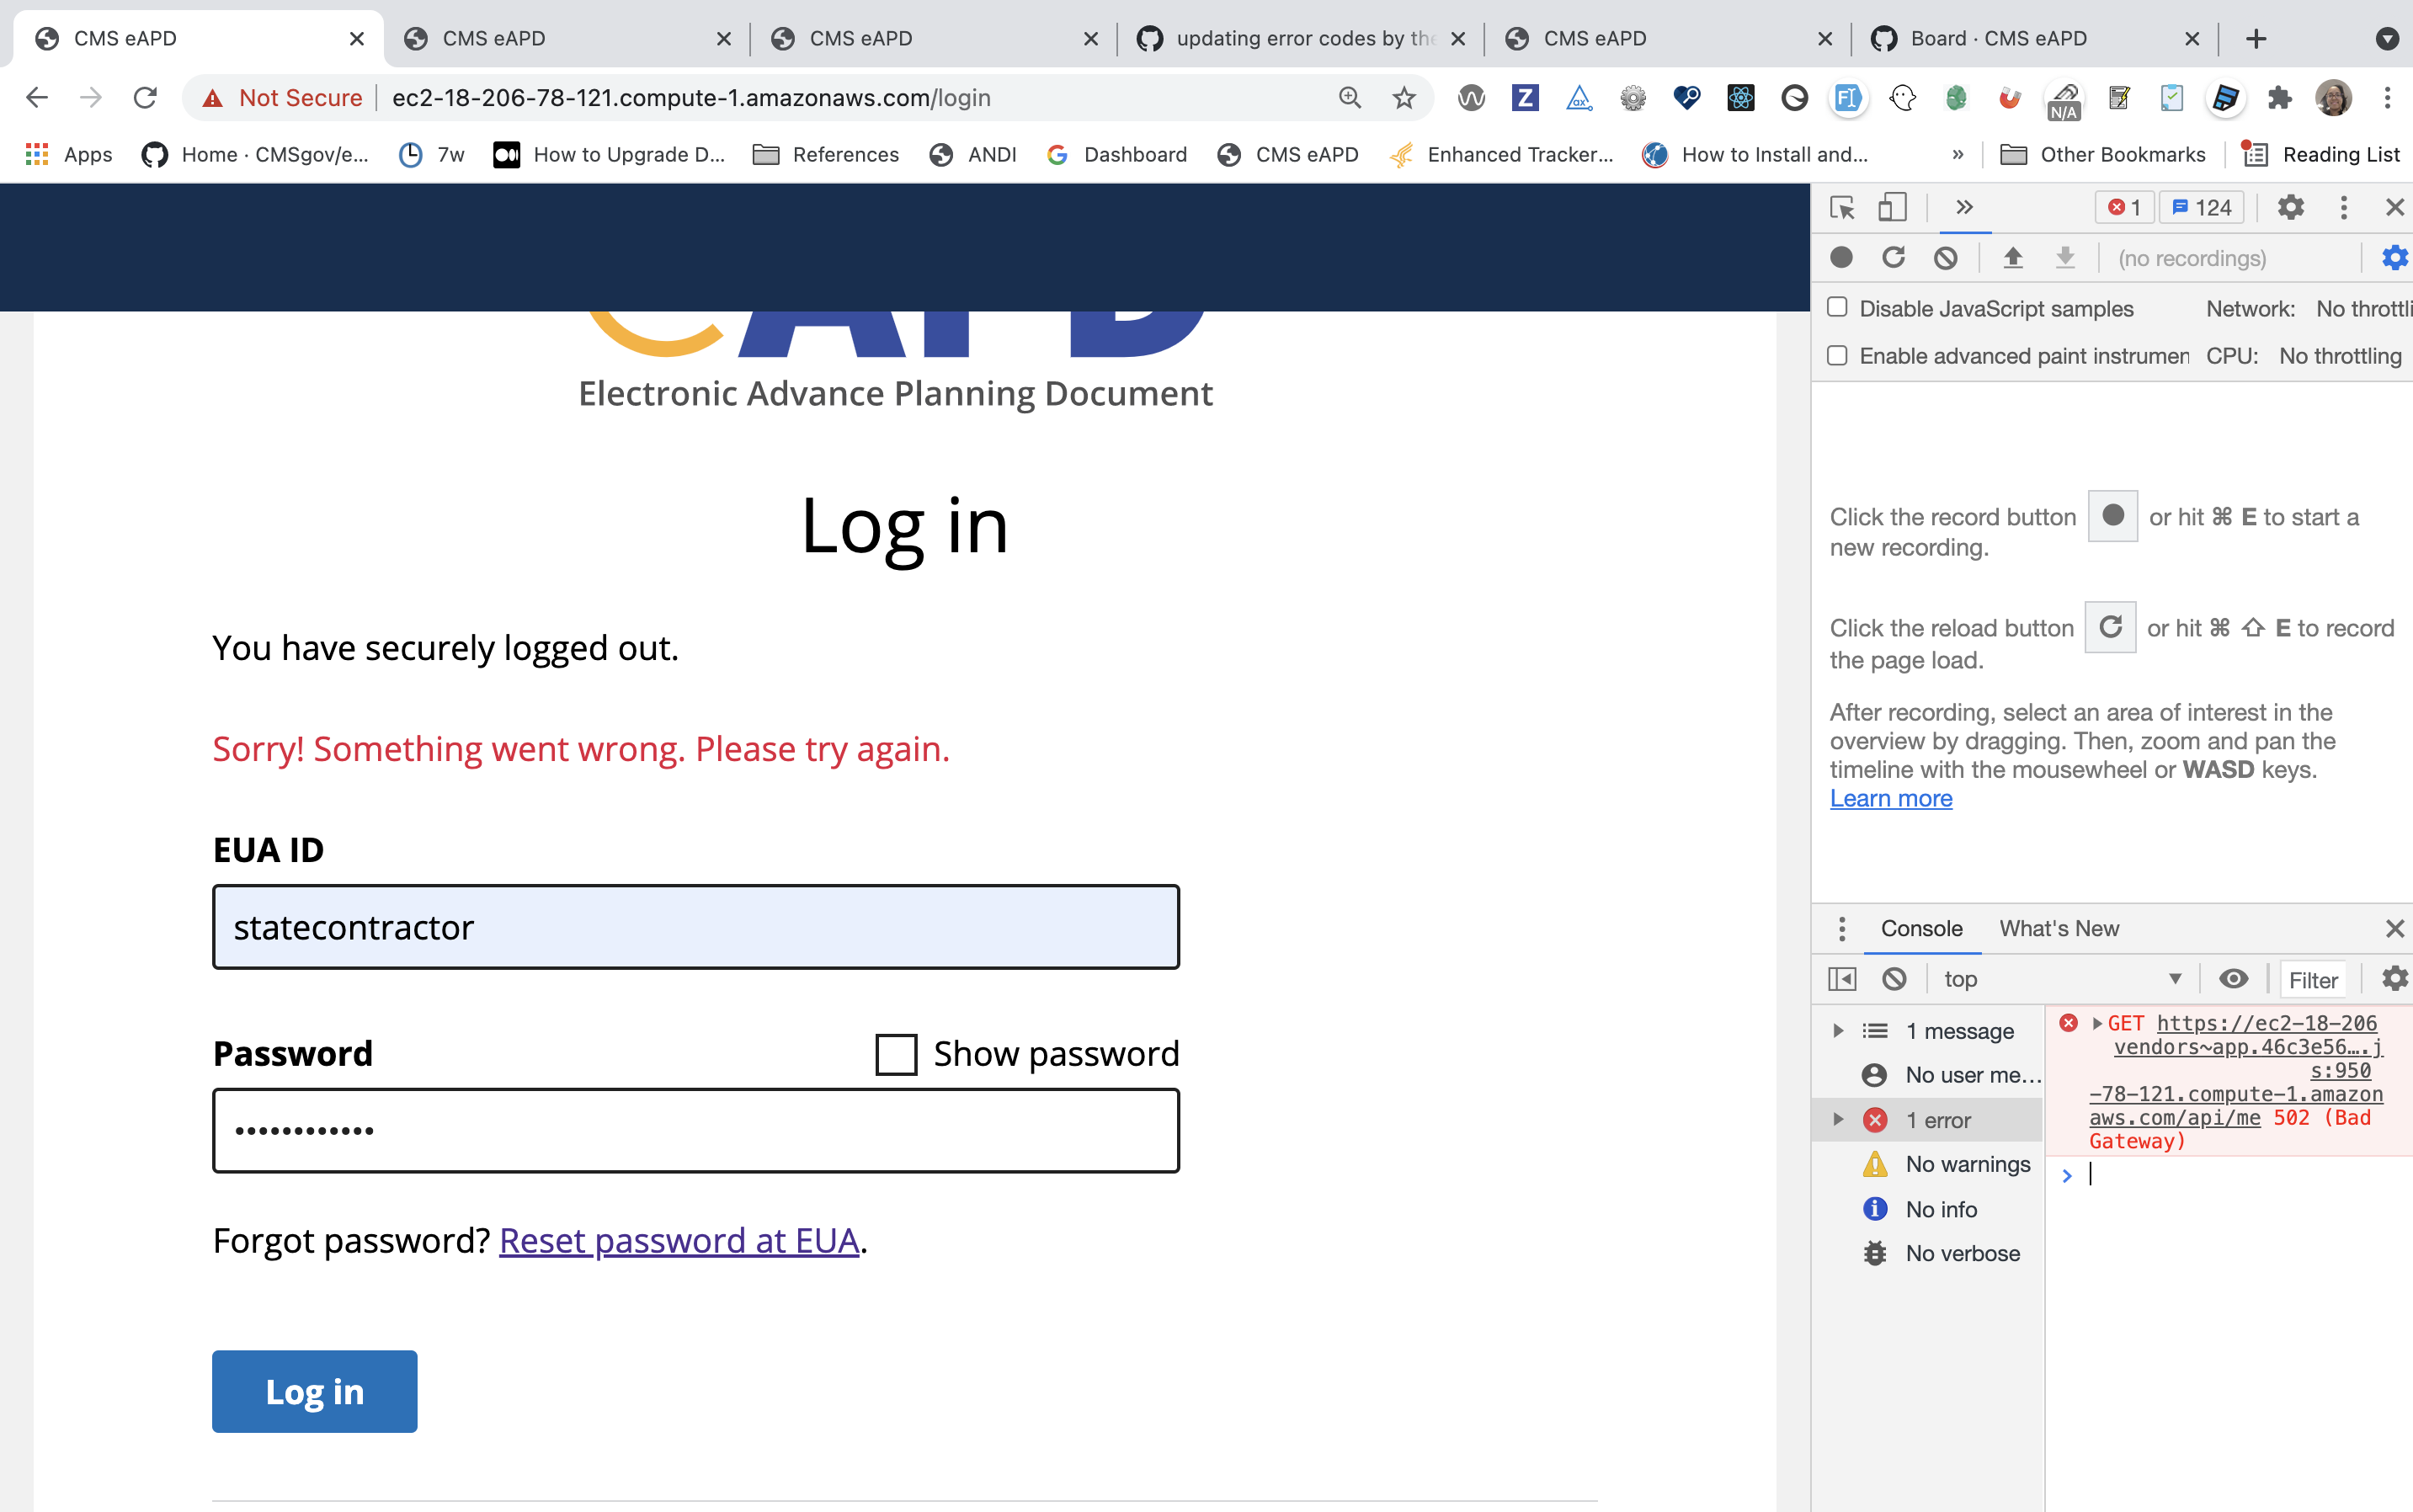
Task: Toggle the console sidebar icon
Action: [x=1842, y=979]
